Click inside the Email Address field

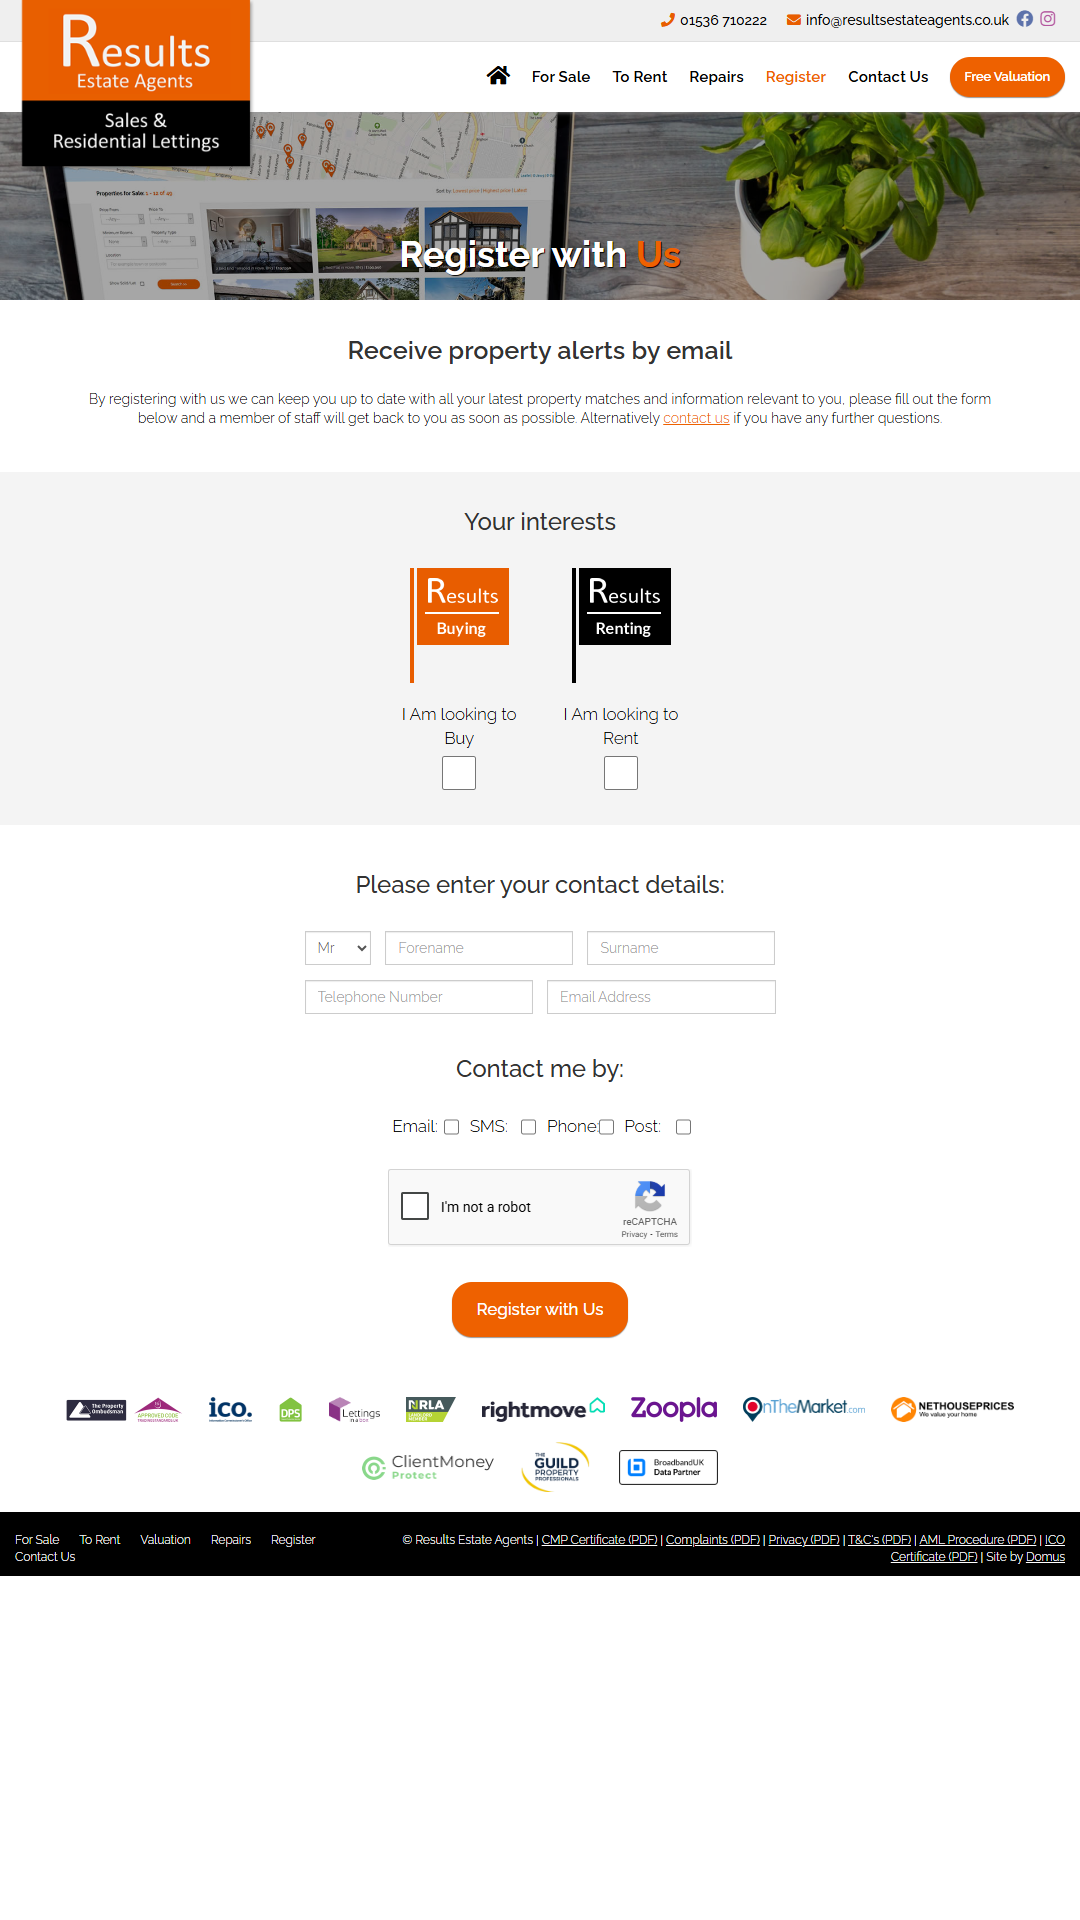(x=661, y=996)
